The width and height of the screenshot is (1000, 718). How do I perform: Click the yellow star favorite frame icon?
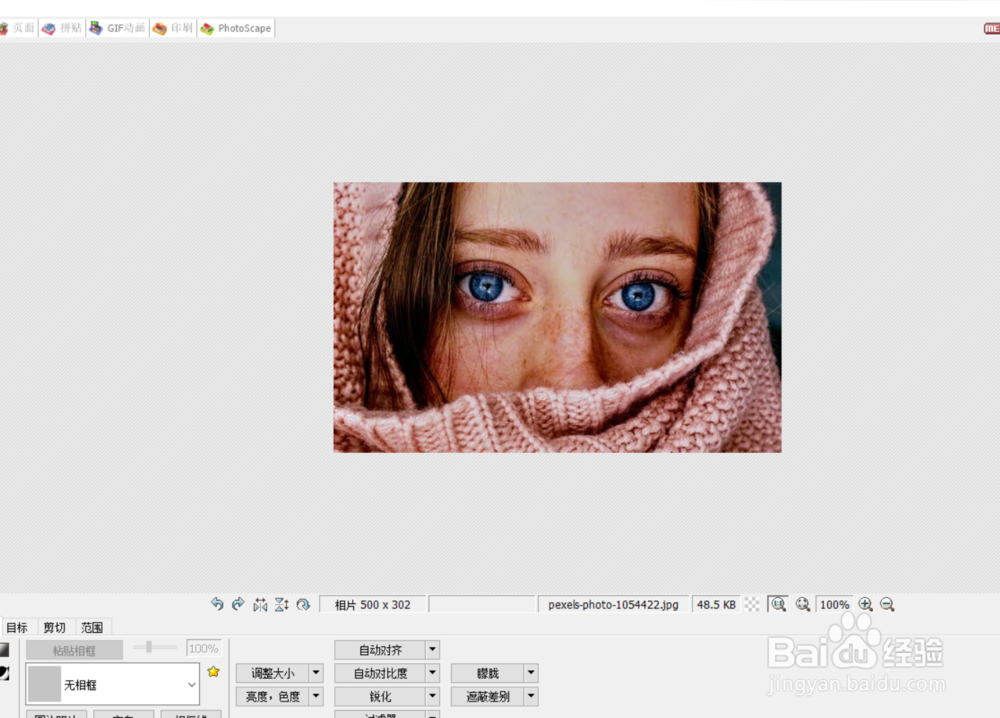coord(213,671)
